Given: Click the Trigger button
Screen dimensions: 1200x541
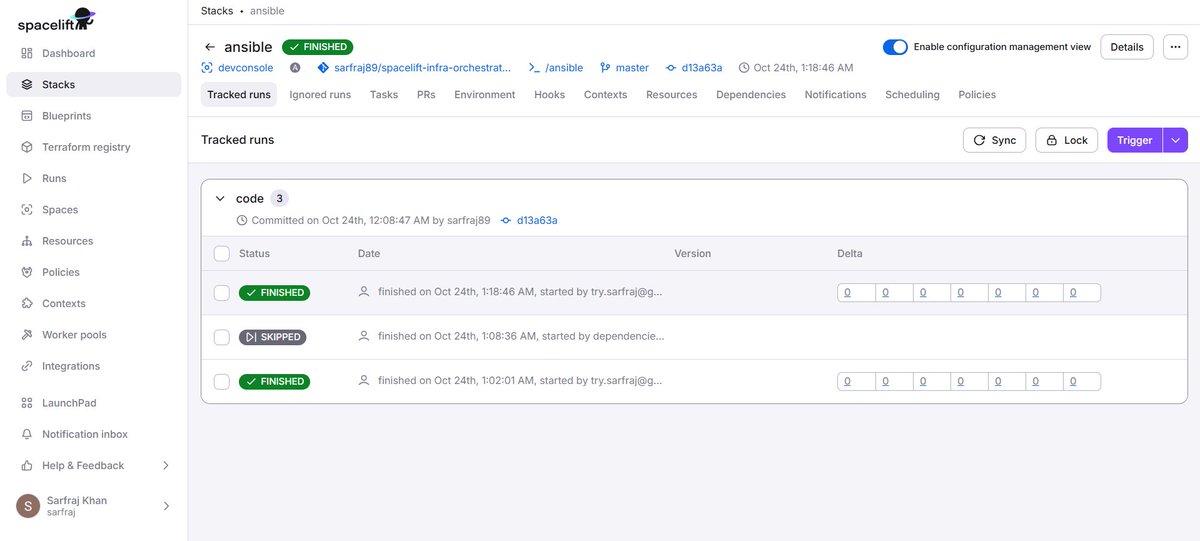Looking at the screenshot, I should coord(1135,140).
